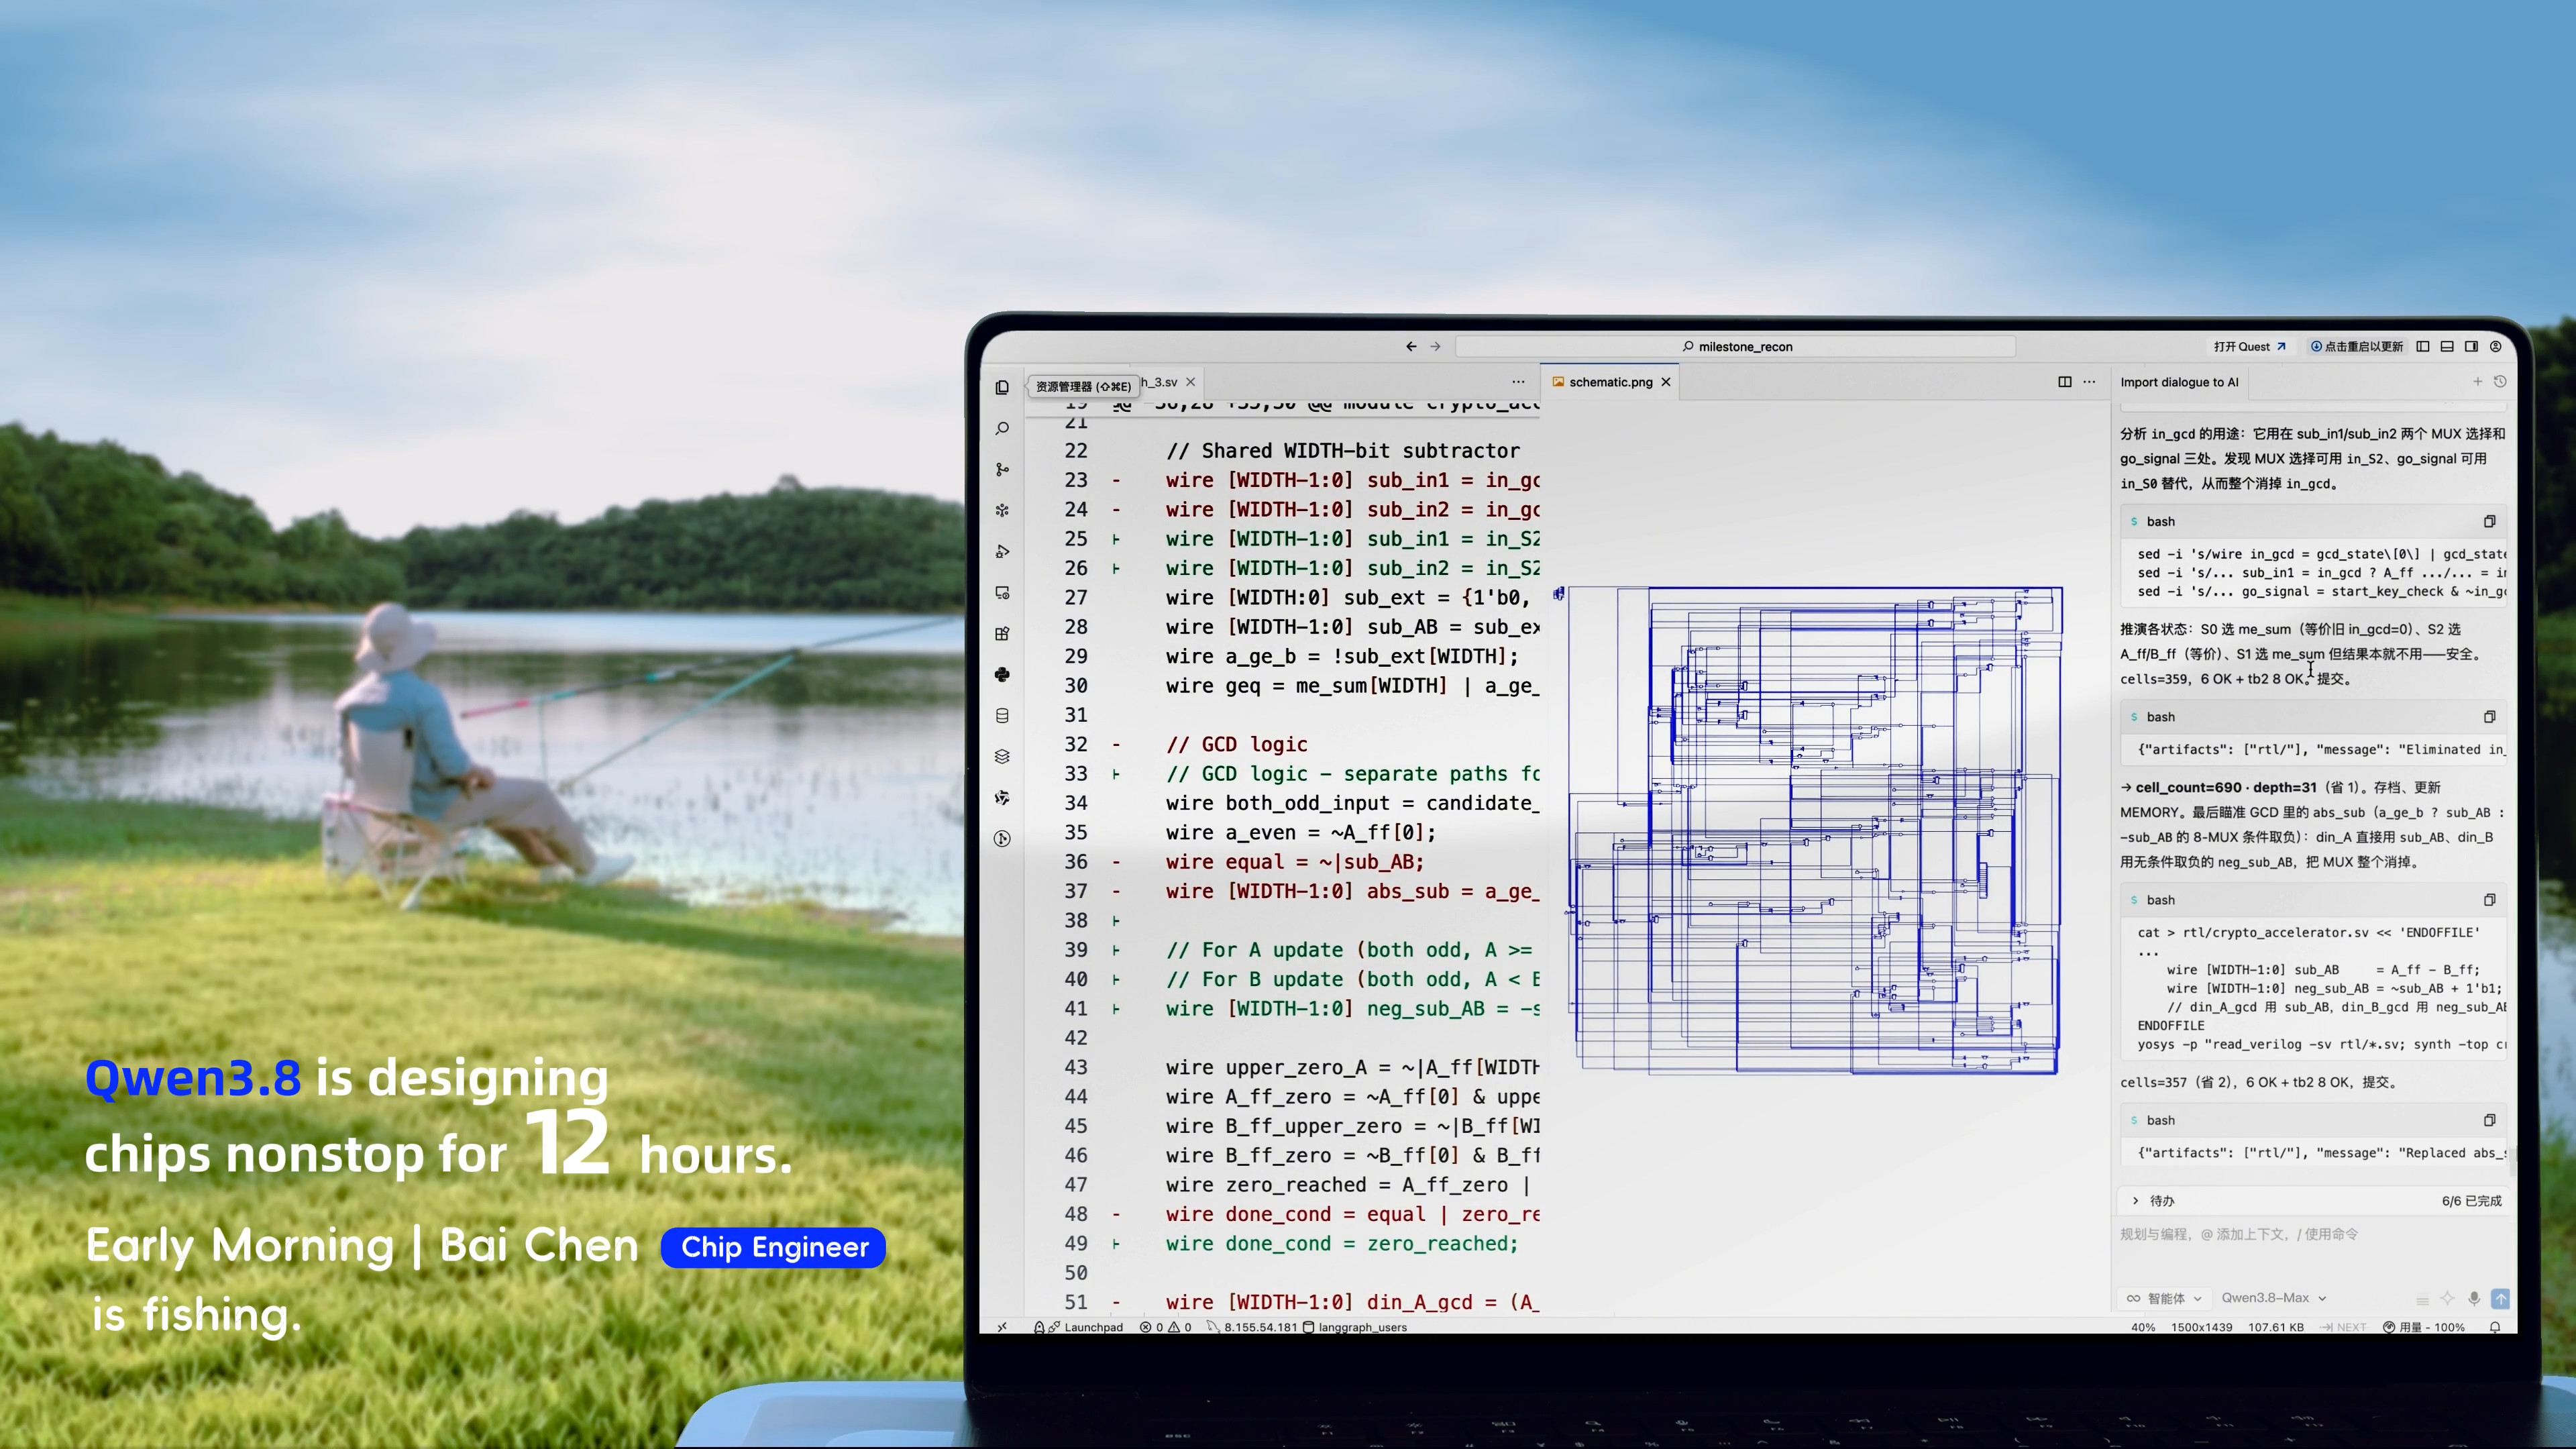
Task: Copy the last bash block at the bottom
Action: click(2489, 1120)
